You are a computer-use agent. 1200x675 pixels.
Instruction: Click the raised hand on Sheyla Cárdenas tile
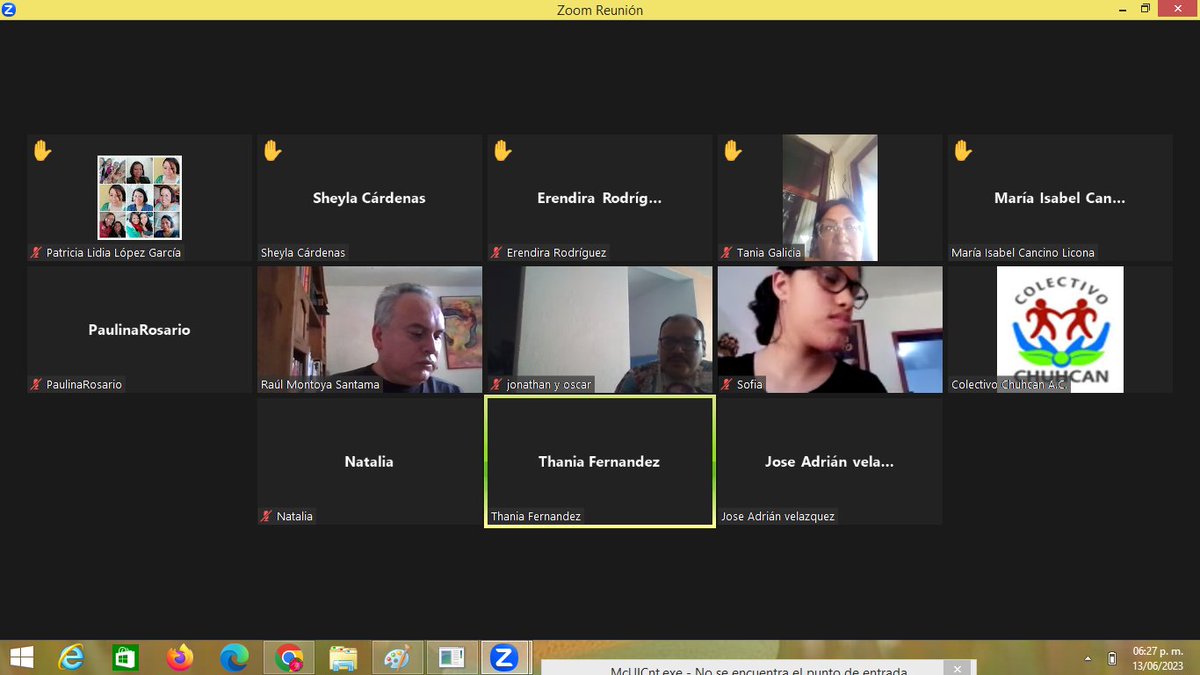coord(272,150)
